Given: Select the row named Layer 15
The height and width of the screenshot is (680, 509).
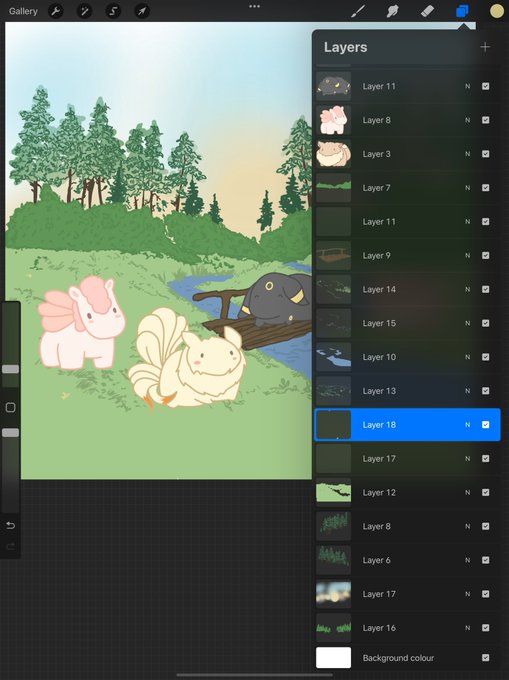Looking at the screenshot, I should pyautogui.click(x=407, y=323).
